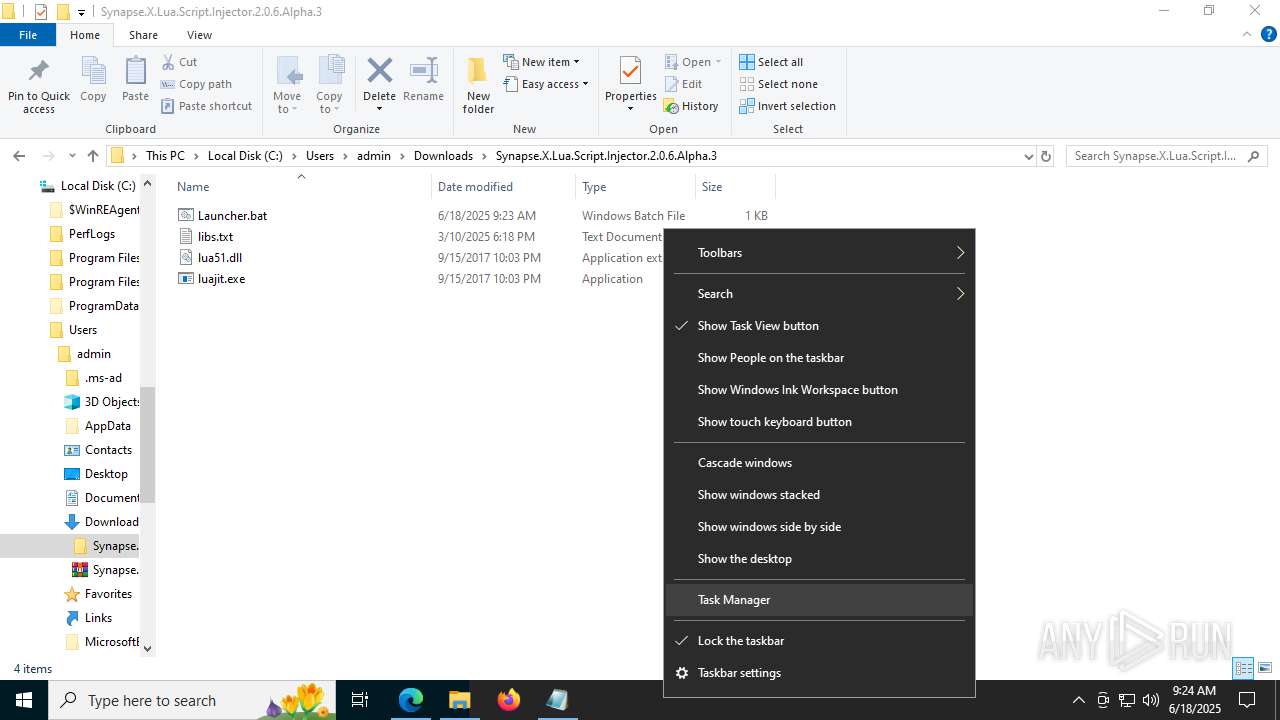Screen dimensions: 1280x720
Task: Open the recent locations chevron
Action: coord(72,156)
